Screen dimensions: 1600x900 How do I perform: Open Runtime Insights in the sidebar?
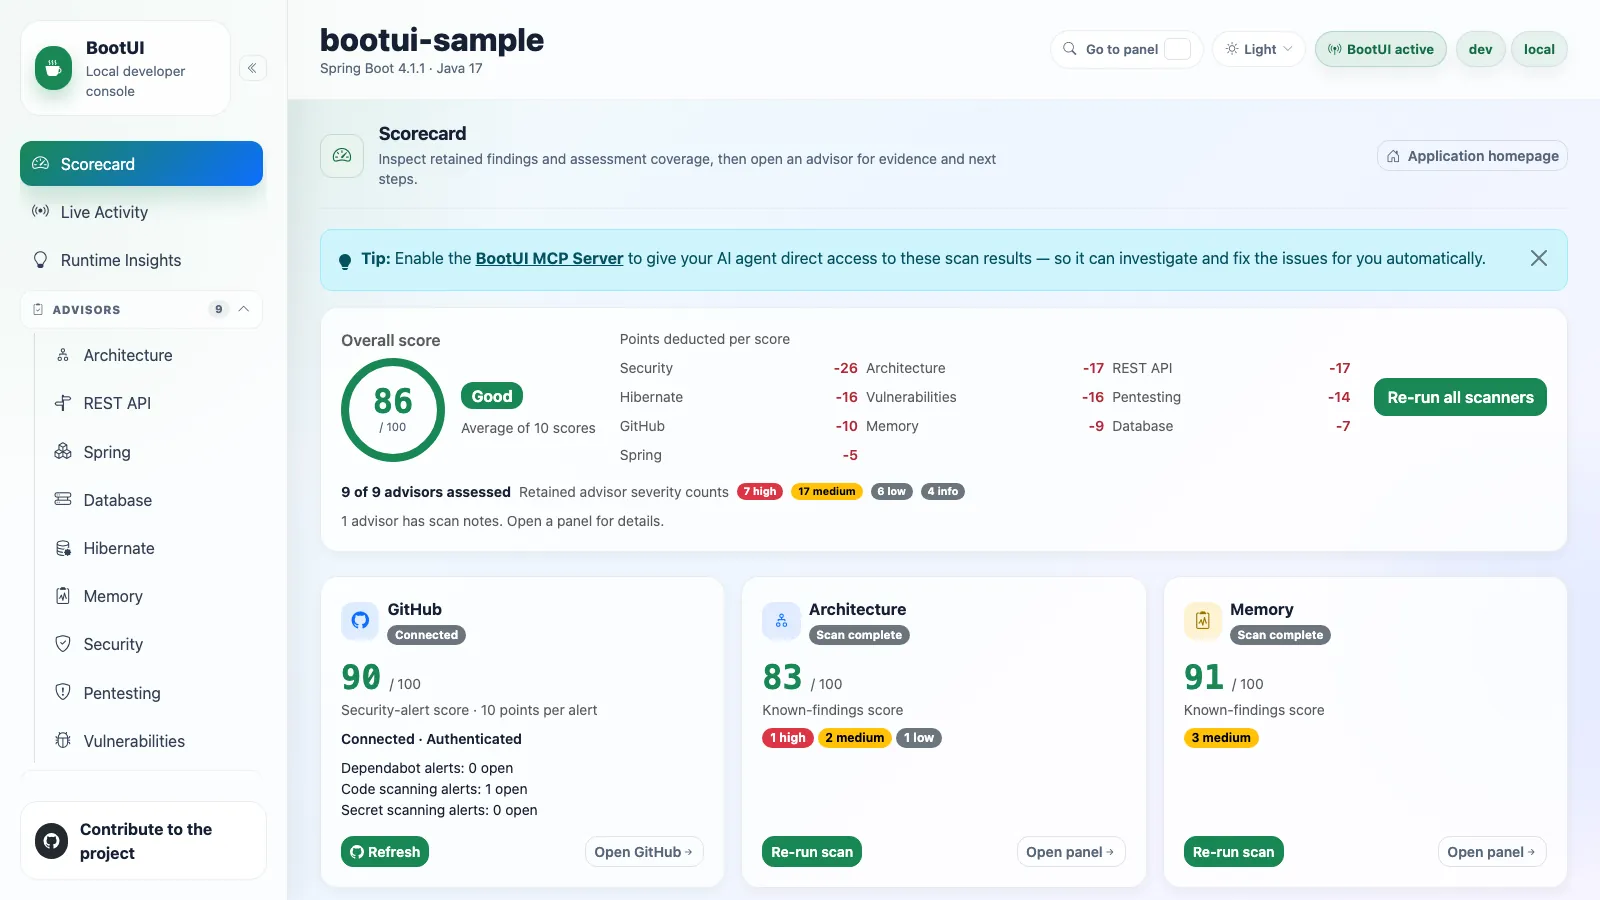pyautogui.click(x=142, y=260)
